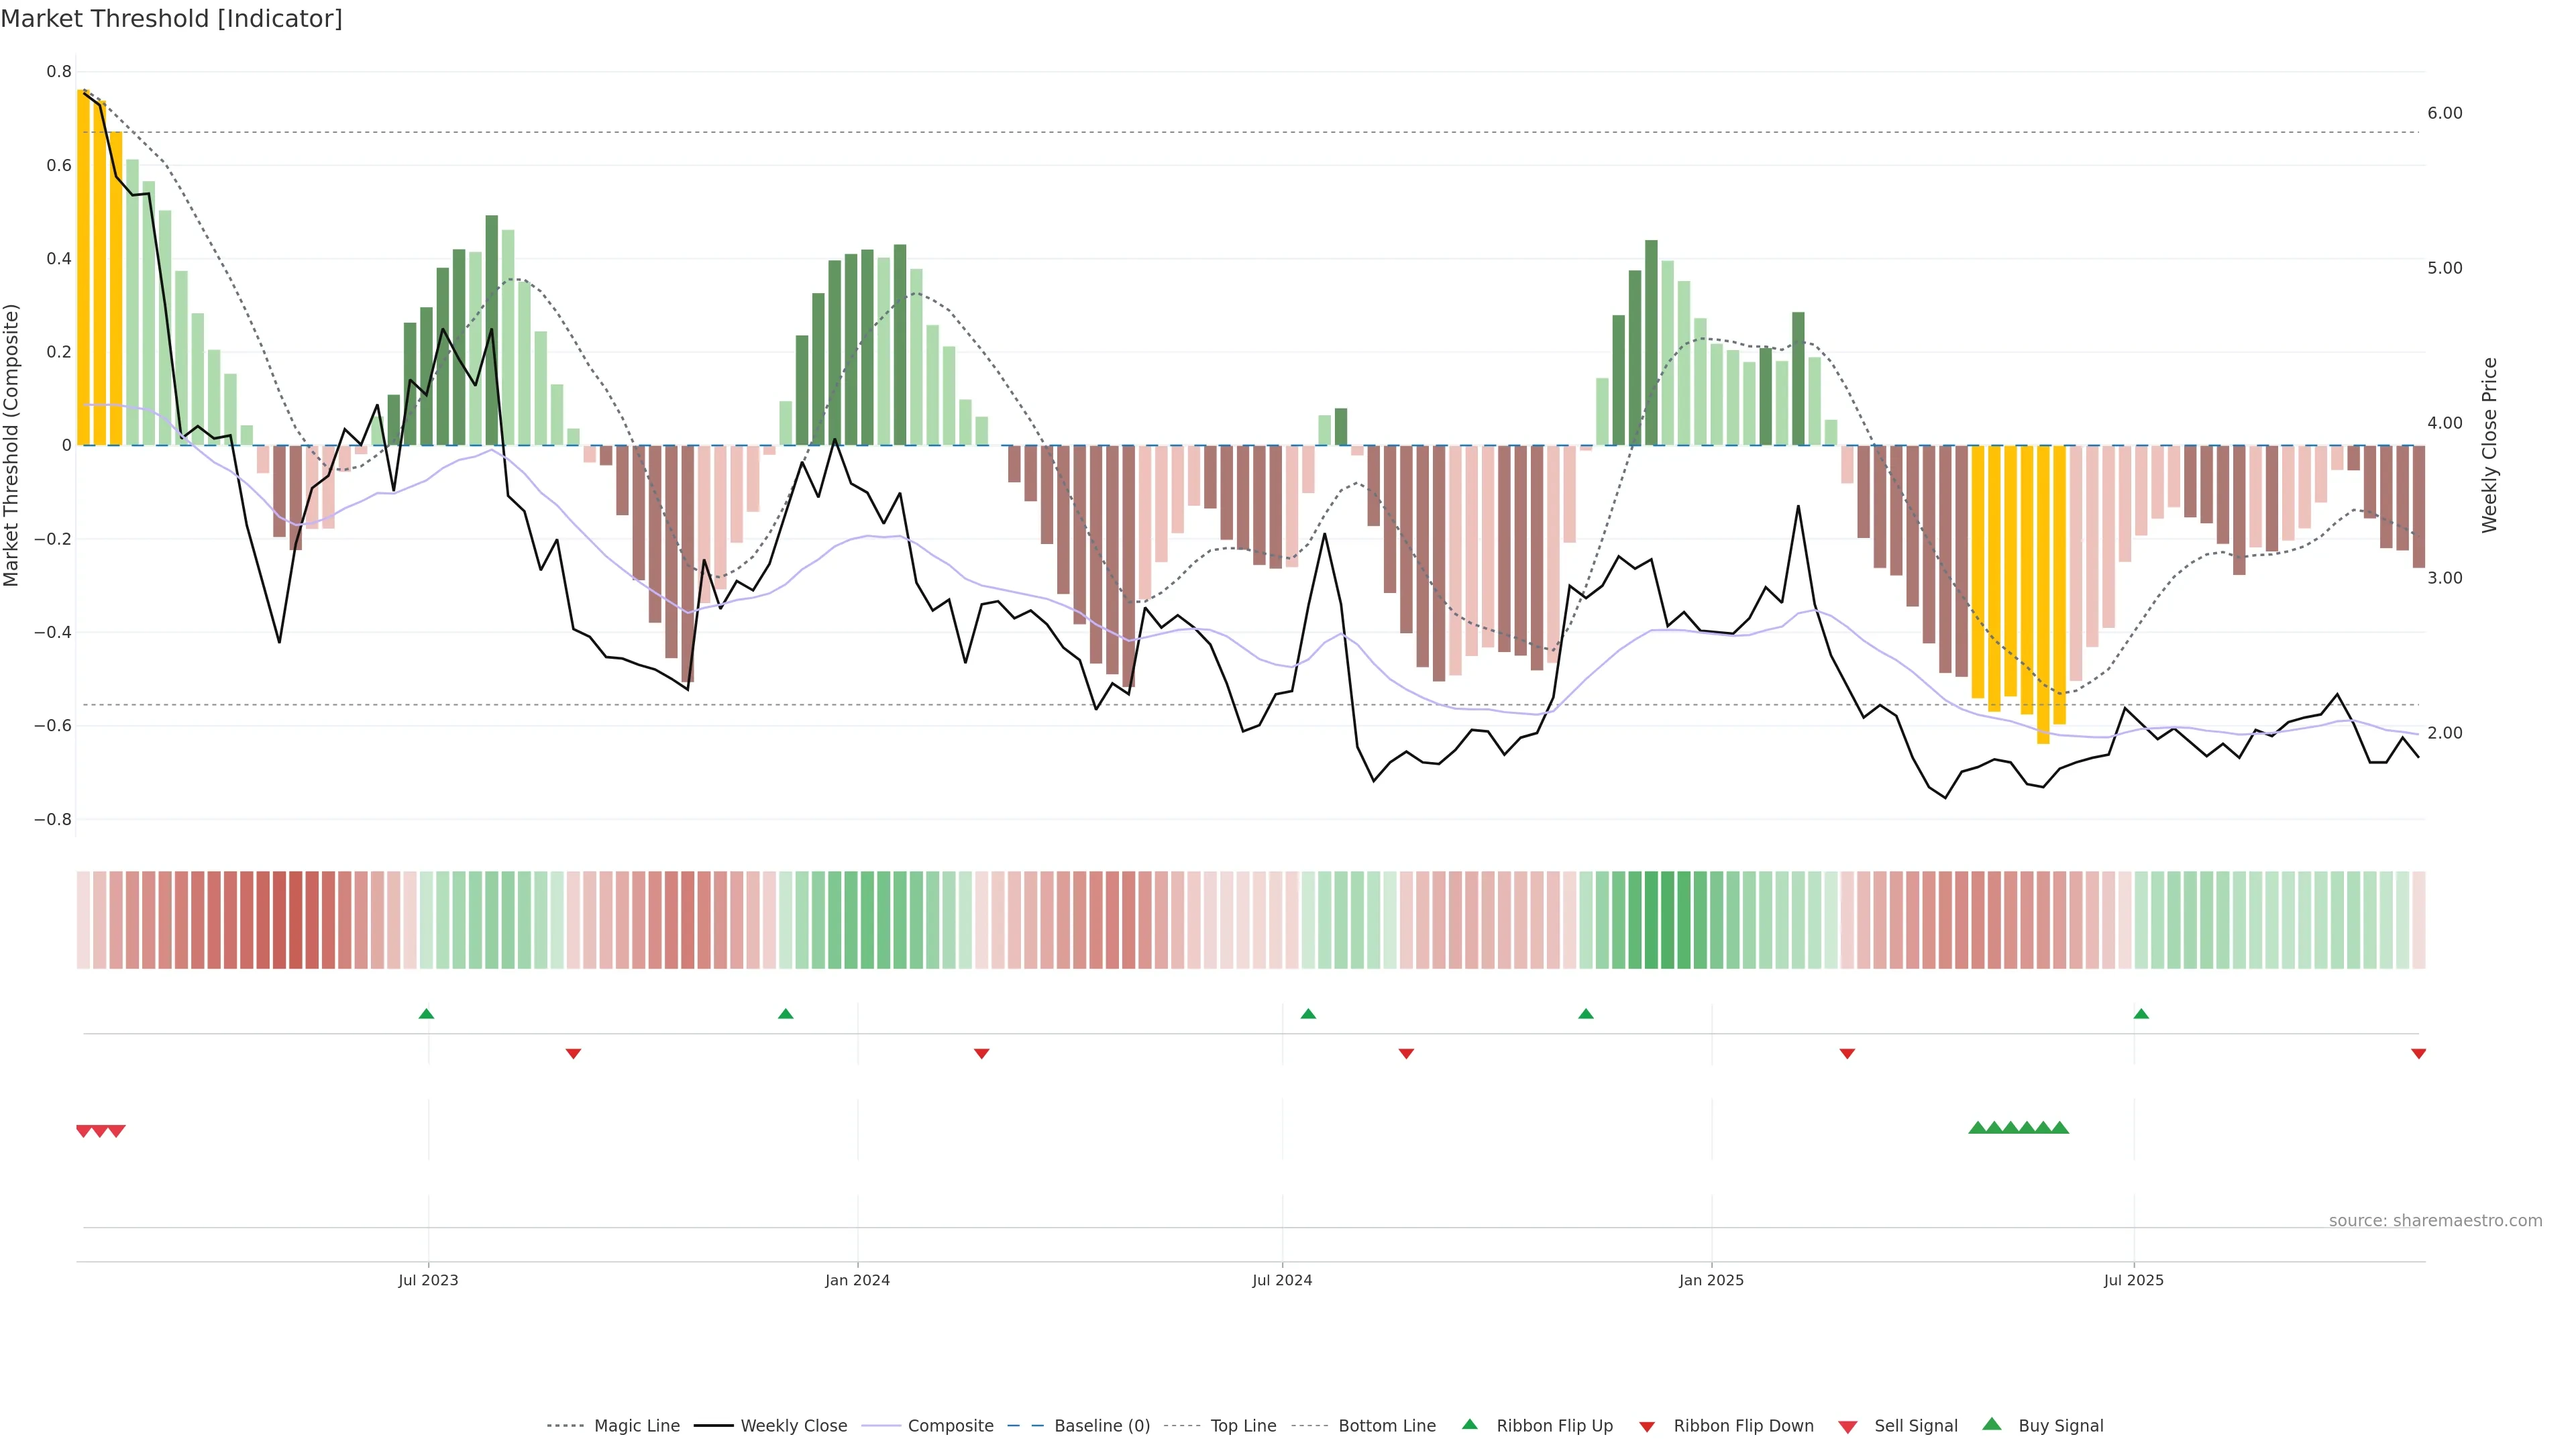Click ribbon flip up triangle near Jul 2025

click(2141, 1014)
